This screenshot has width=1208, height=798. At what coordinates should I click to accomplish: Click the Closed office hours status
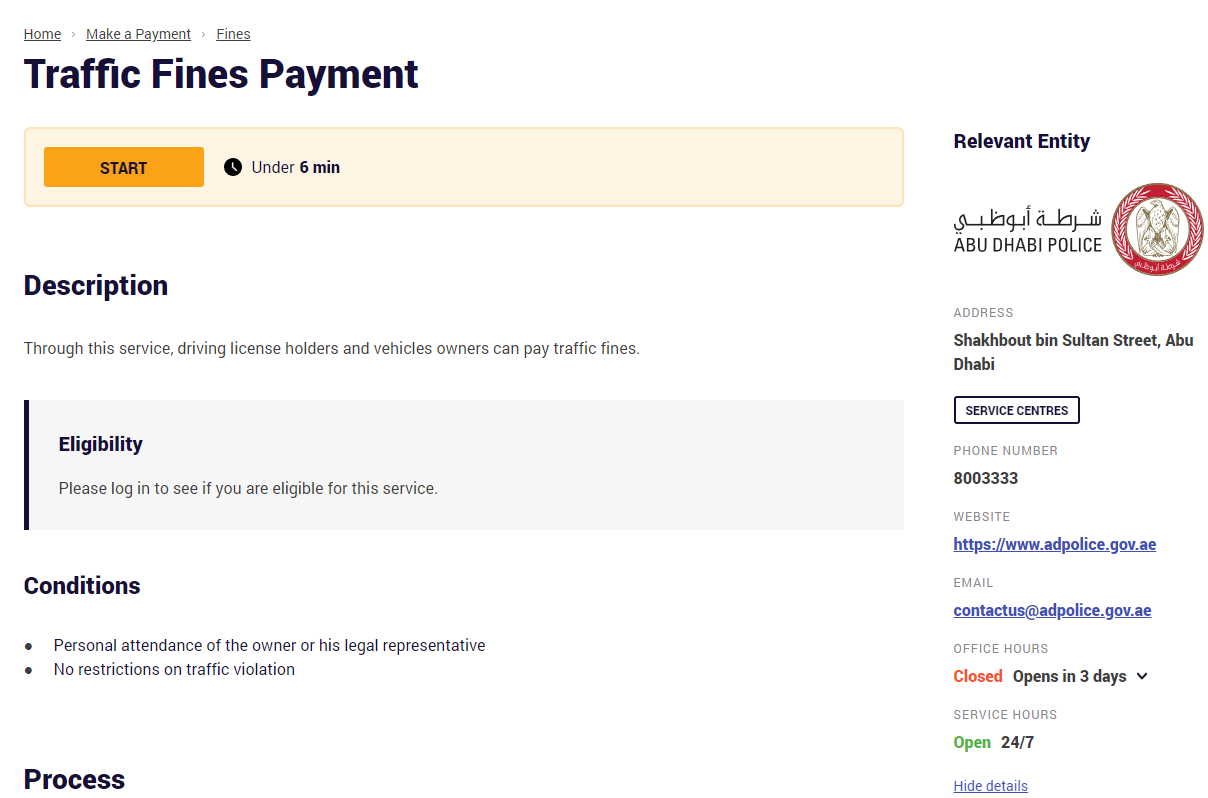(977, 676)
